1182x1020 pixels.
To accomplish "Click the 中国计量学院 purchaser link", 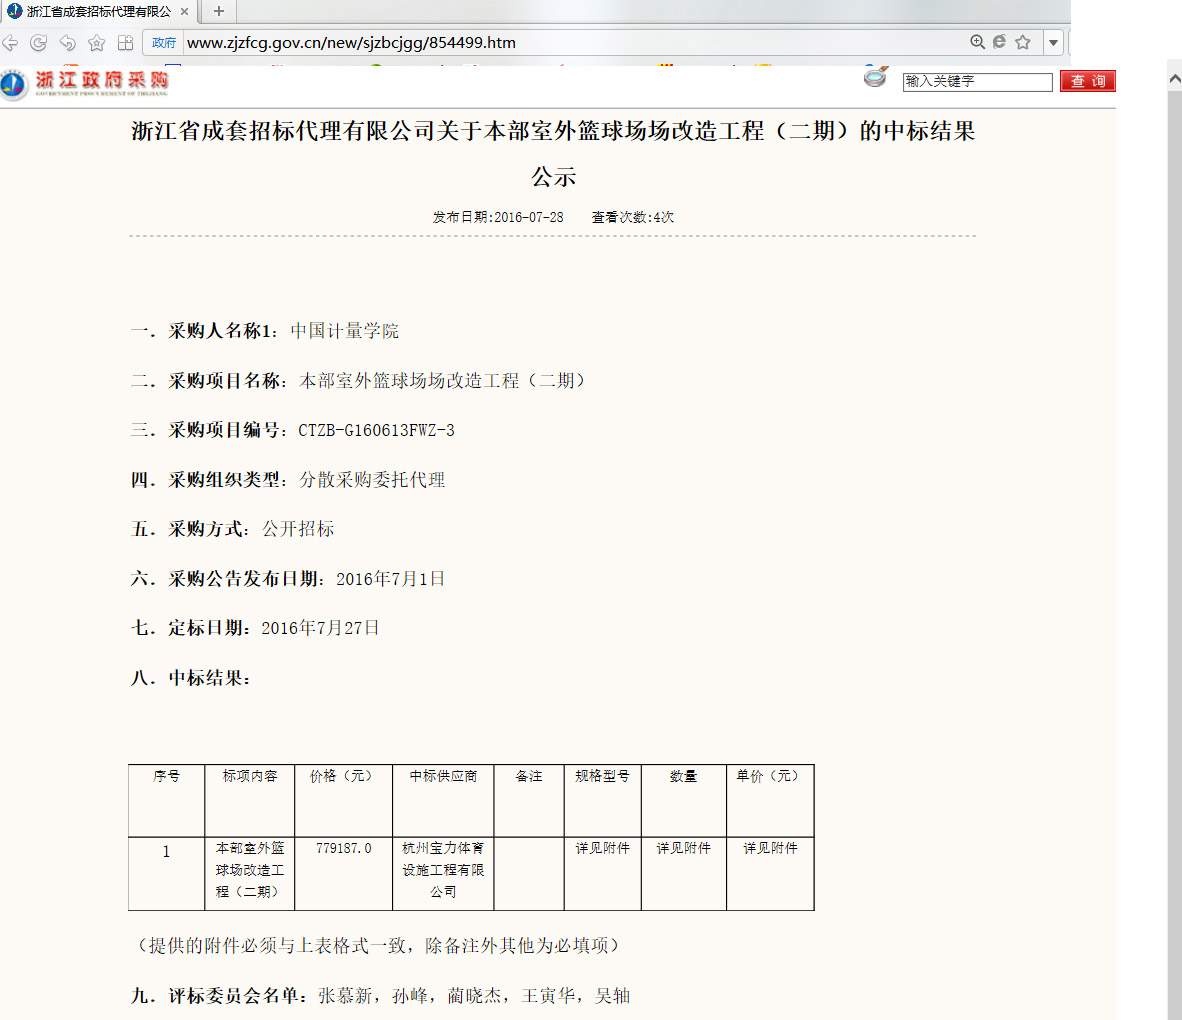I will click(x=344, y=331).
